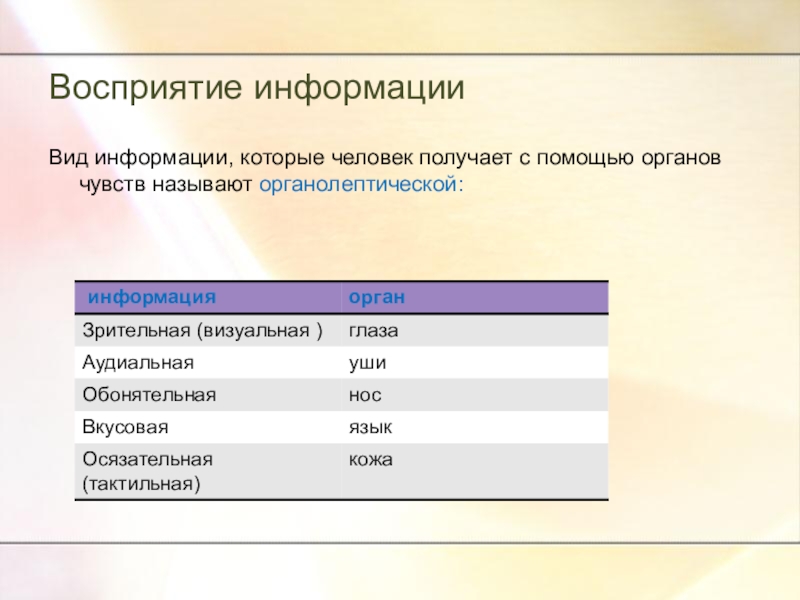Click the cell "глаза"
The height and width of the screenshot is (600, 800).
pos(475,331)
